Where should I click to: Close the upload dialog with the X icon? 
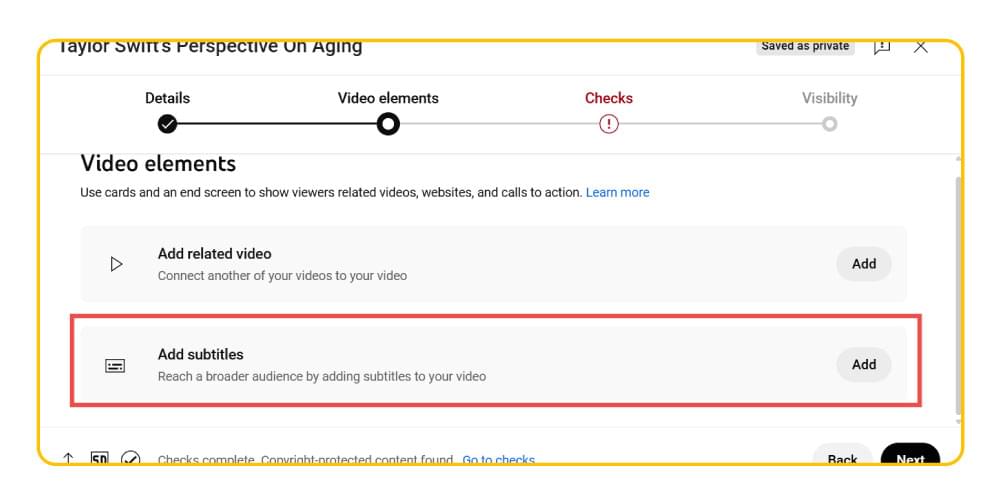point(920,47)
